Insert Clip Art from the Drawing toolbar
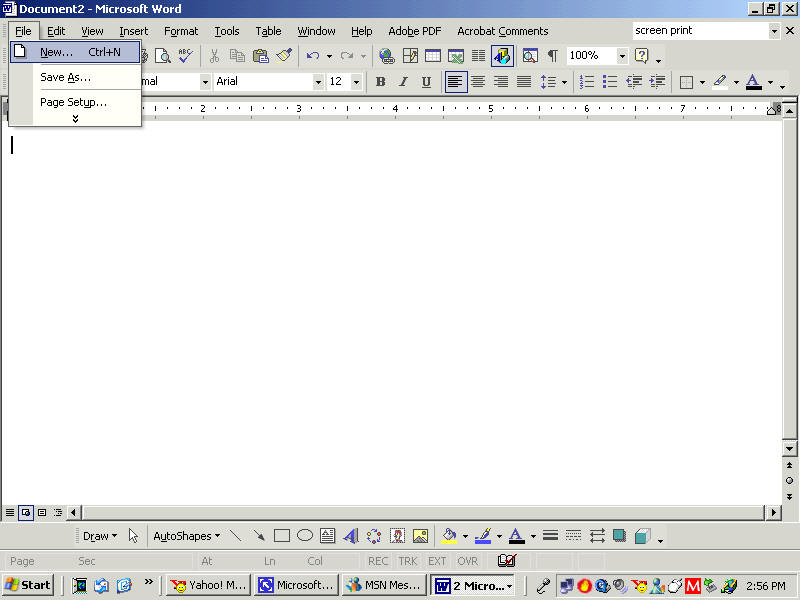This screenshot has width=800, height=600. click(397, 536)
